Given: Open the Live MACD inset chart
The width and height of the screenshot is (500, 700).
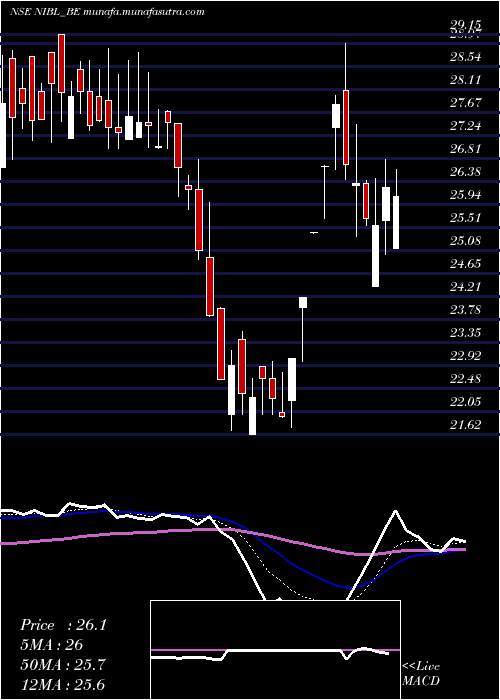Looking at the screenshot, I should [275, 650].
